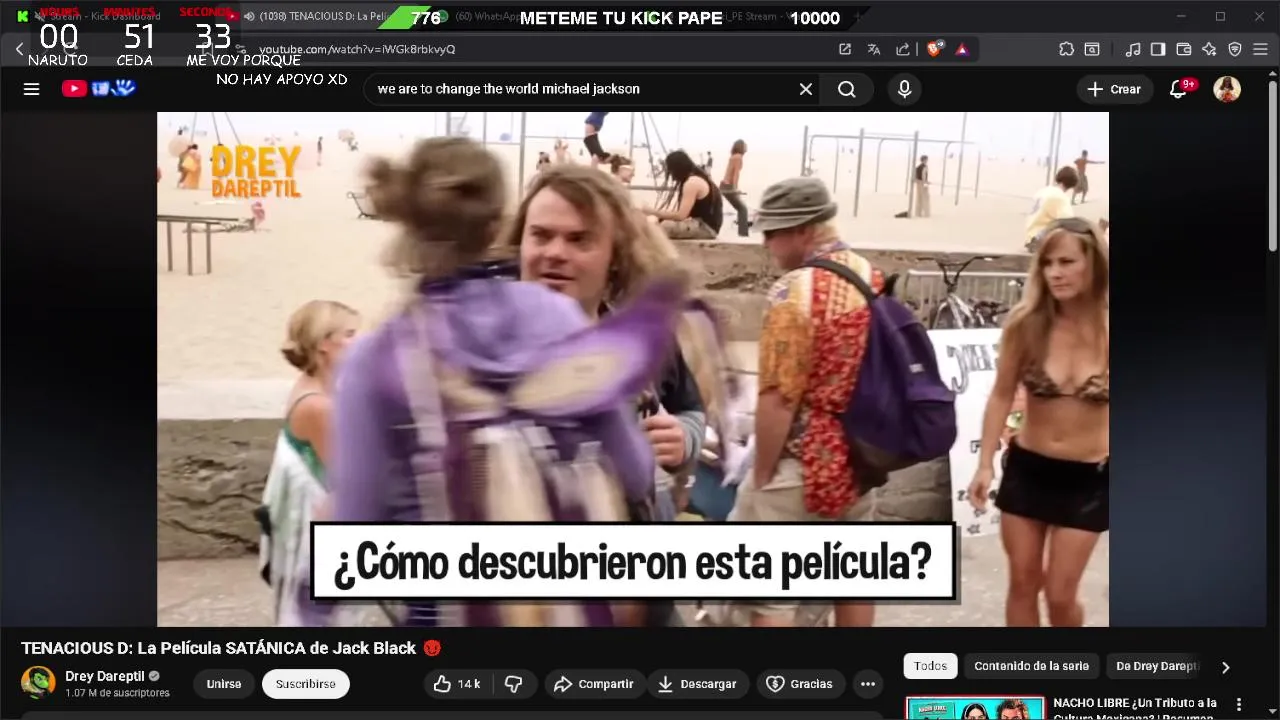Open Leo AI sparkle icon
Viewport: 1280px width, 720px height.
pos(1209,49)
